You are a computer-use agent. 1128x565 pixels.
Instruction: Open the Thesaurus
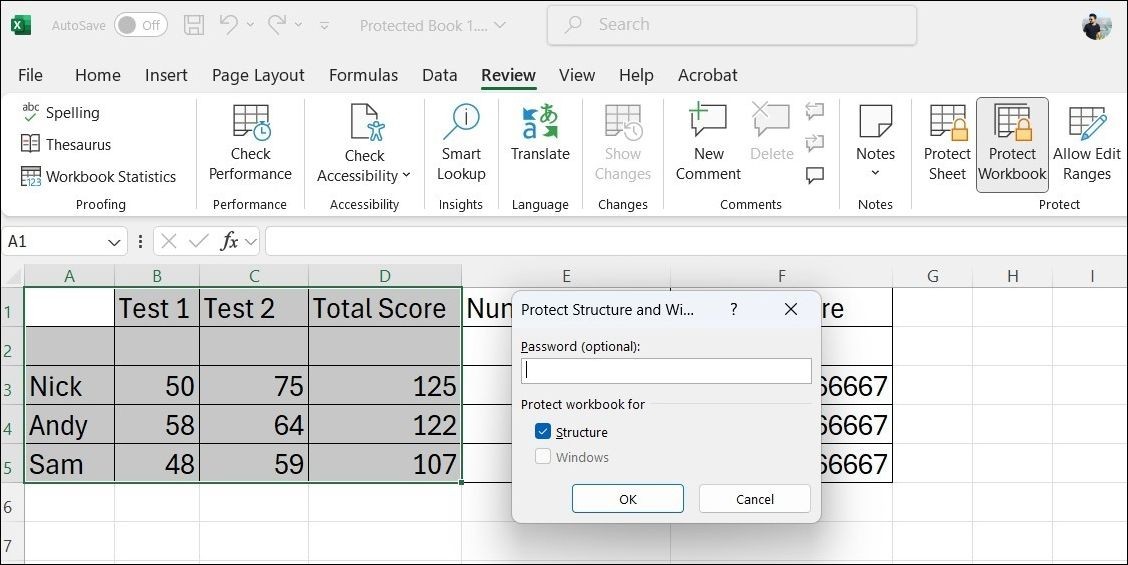(66, 144)
